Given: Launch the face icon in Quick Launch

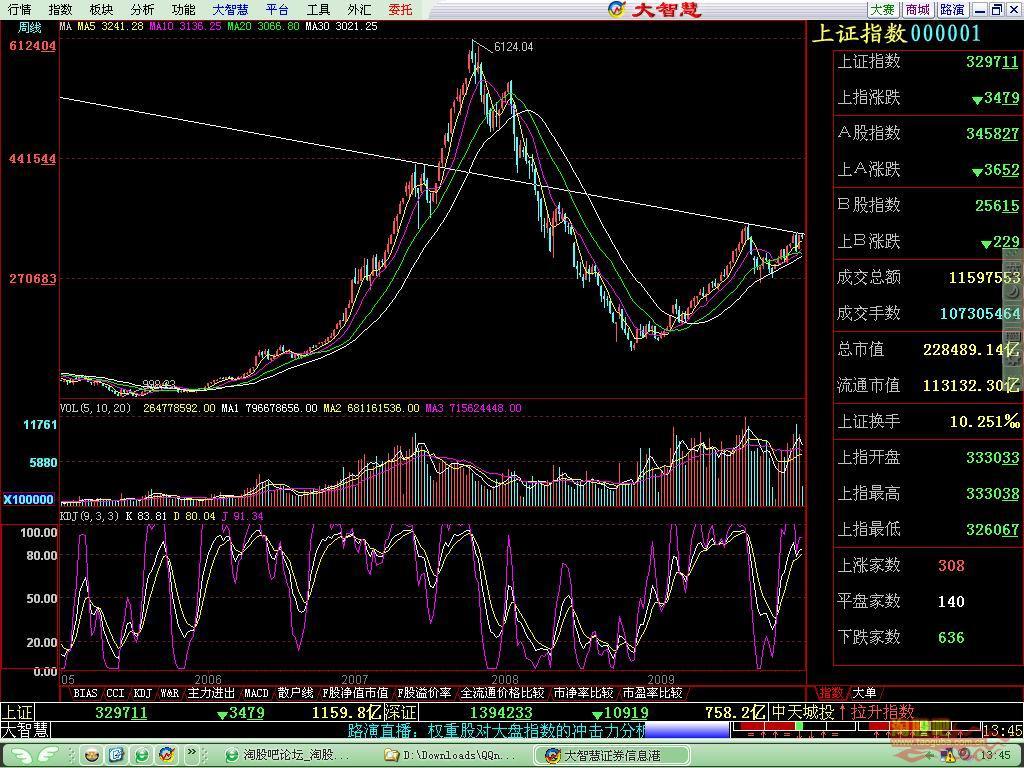Looking at the screenshot, I should [x=92, y=756].
